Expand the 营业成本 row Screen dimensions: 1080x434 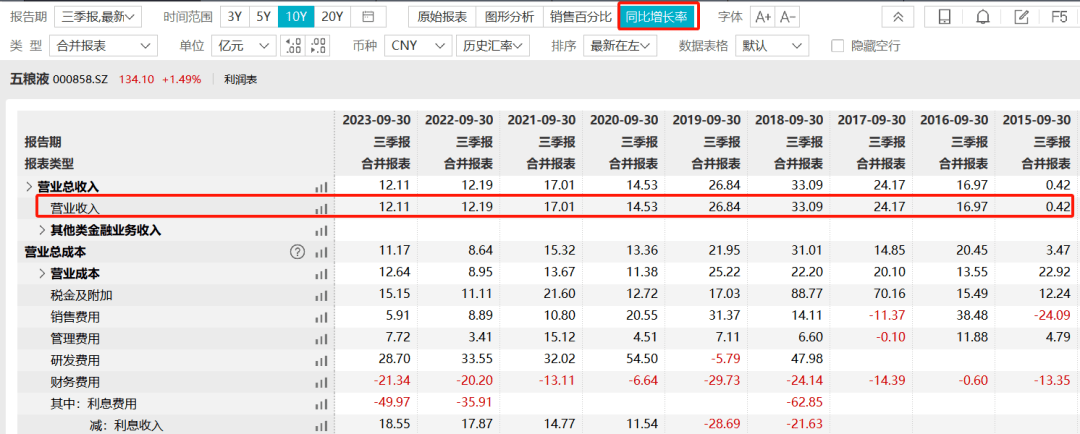tap(42, 273)
